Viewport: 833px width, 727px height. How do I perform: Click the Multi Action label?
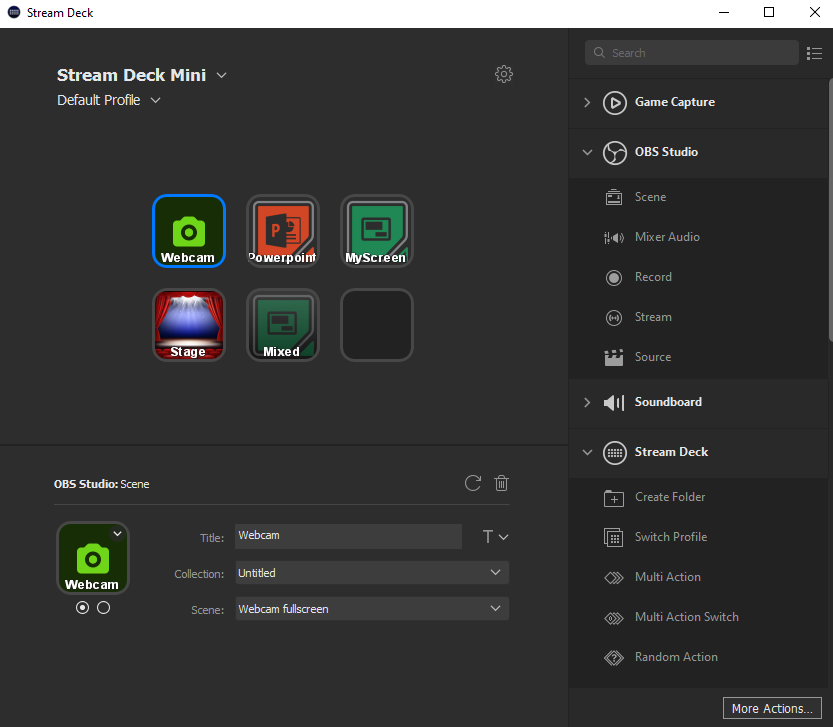668,577
